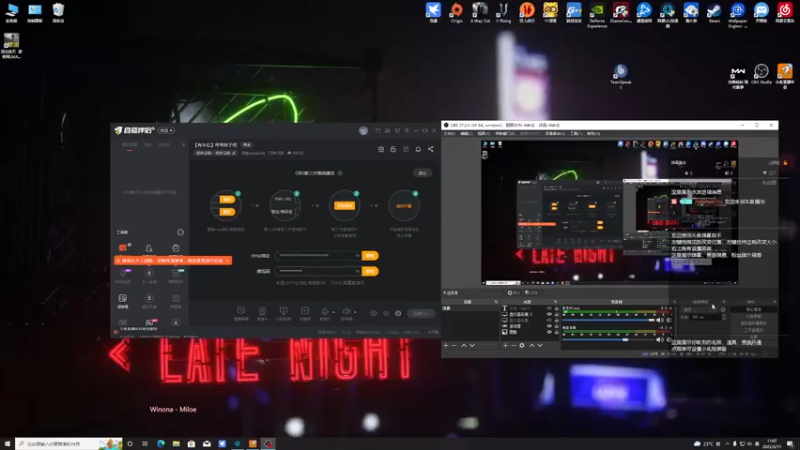Click the bell notification icon in streaming companion
Image resolution: width=800 pixels, height=450 pixels.
[x=418, y=149]
